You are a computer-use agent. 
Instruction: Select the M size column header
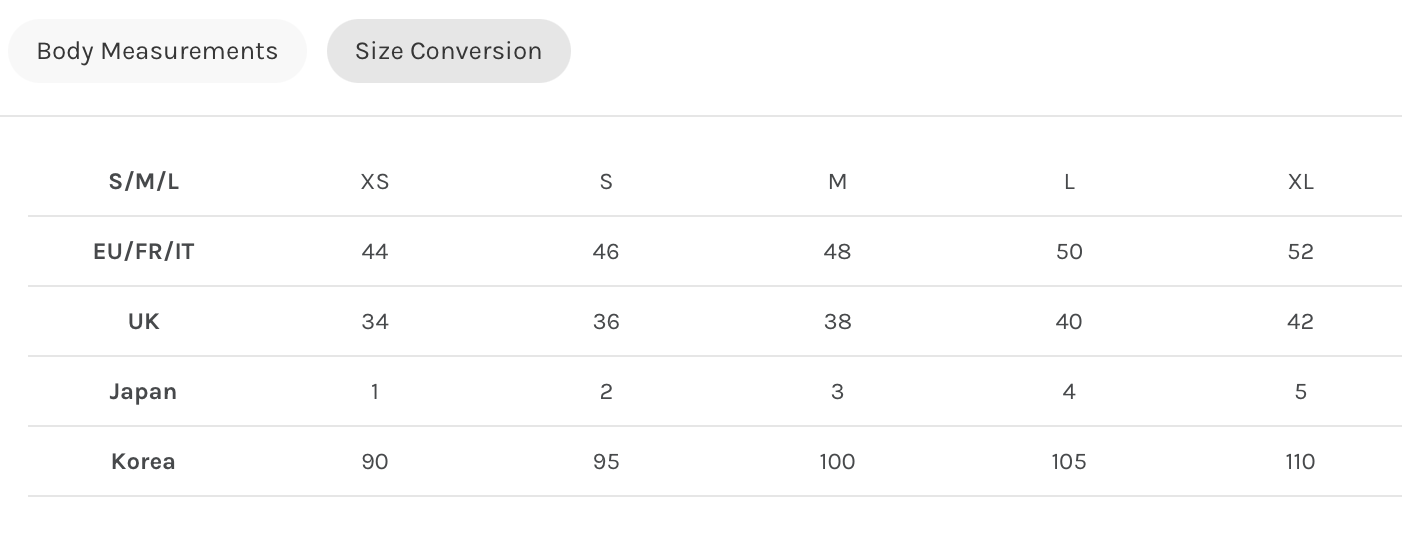pyautogui.click(x=838, y=181)
